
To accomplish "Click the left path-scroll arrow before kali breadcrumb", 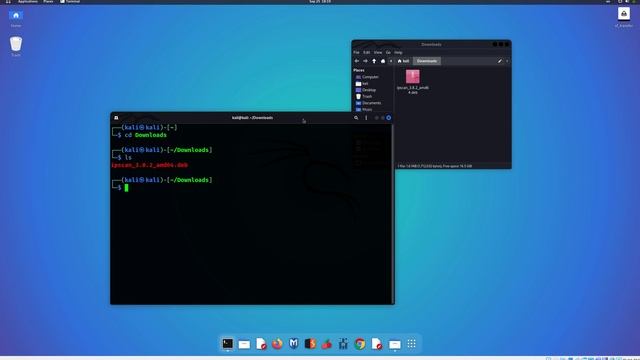I will coord(391,61).
